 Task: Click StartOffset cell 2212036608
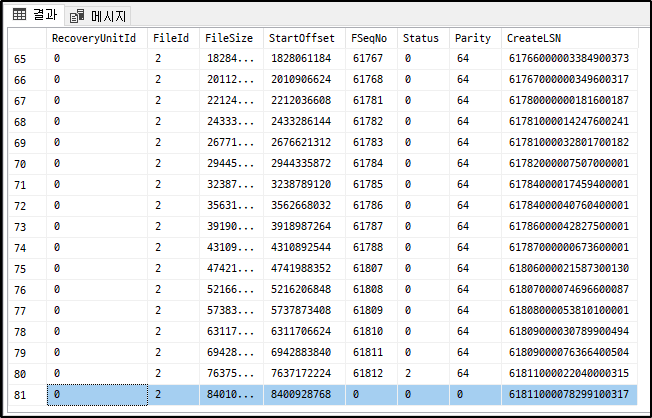coord(304,101)
